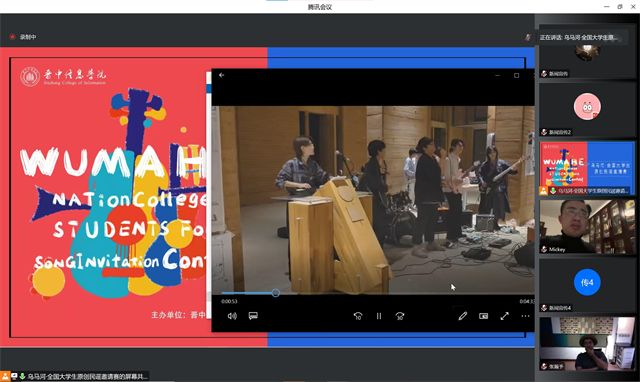Image resolution: width=640 pixels, height=382 pixels.
Task: Select the Mickey participant video tile
Action: pos(587,227)
